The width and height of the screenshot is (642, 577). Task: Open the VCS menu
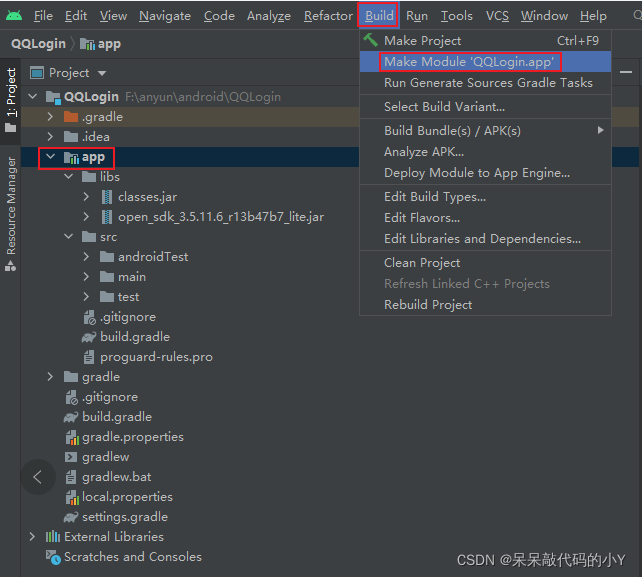coord(497,16)
